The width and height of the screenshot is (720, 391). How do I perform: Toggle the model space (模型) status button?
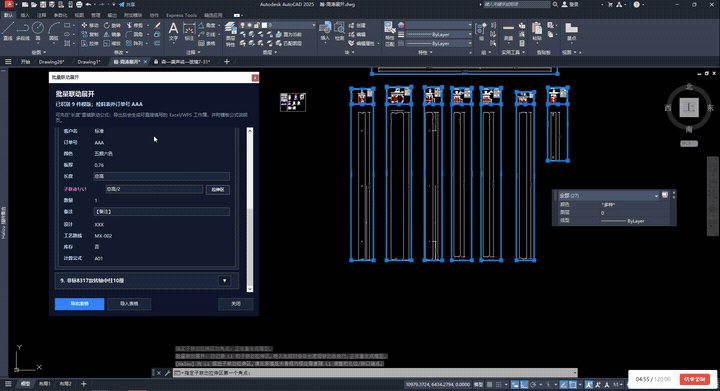pyautogui.click(x=478, y=385)
